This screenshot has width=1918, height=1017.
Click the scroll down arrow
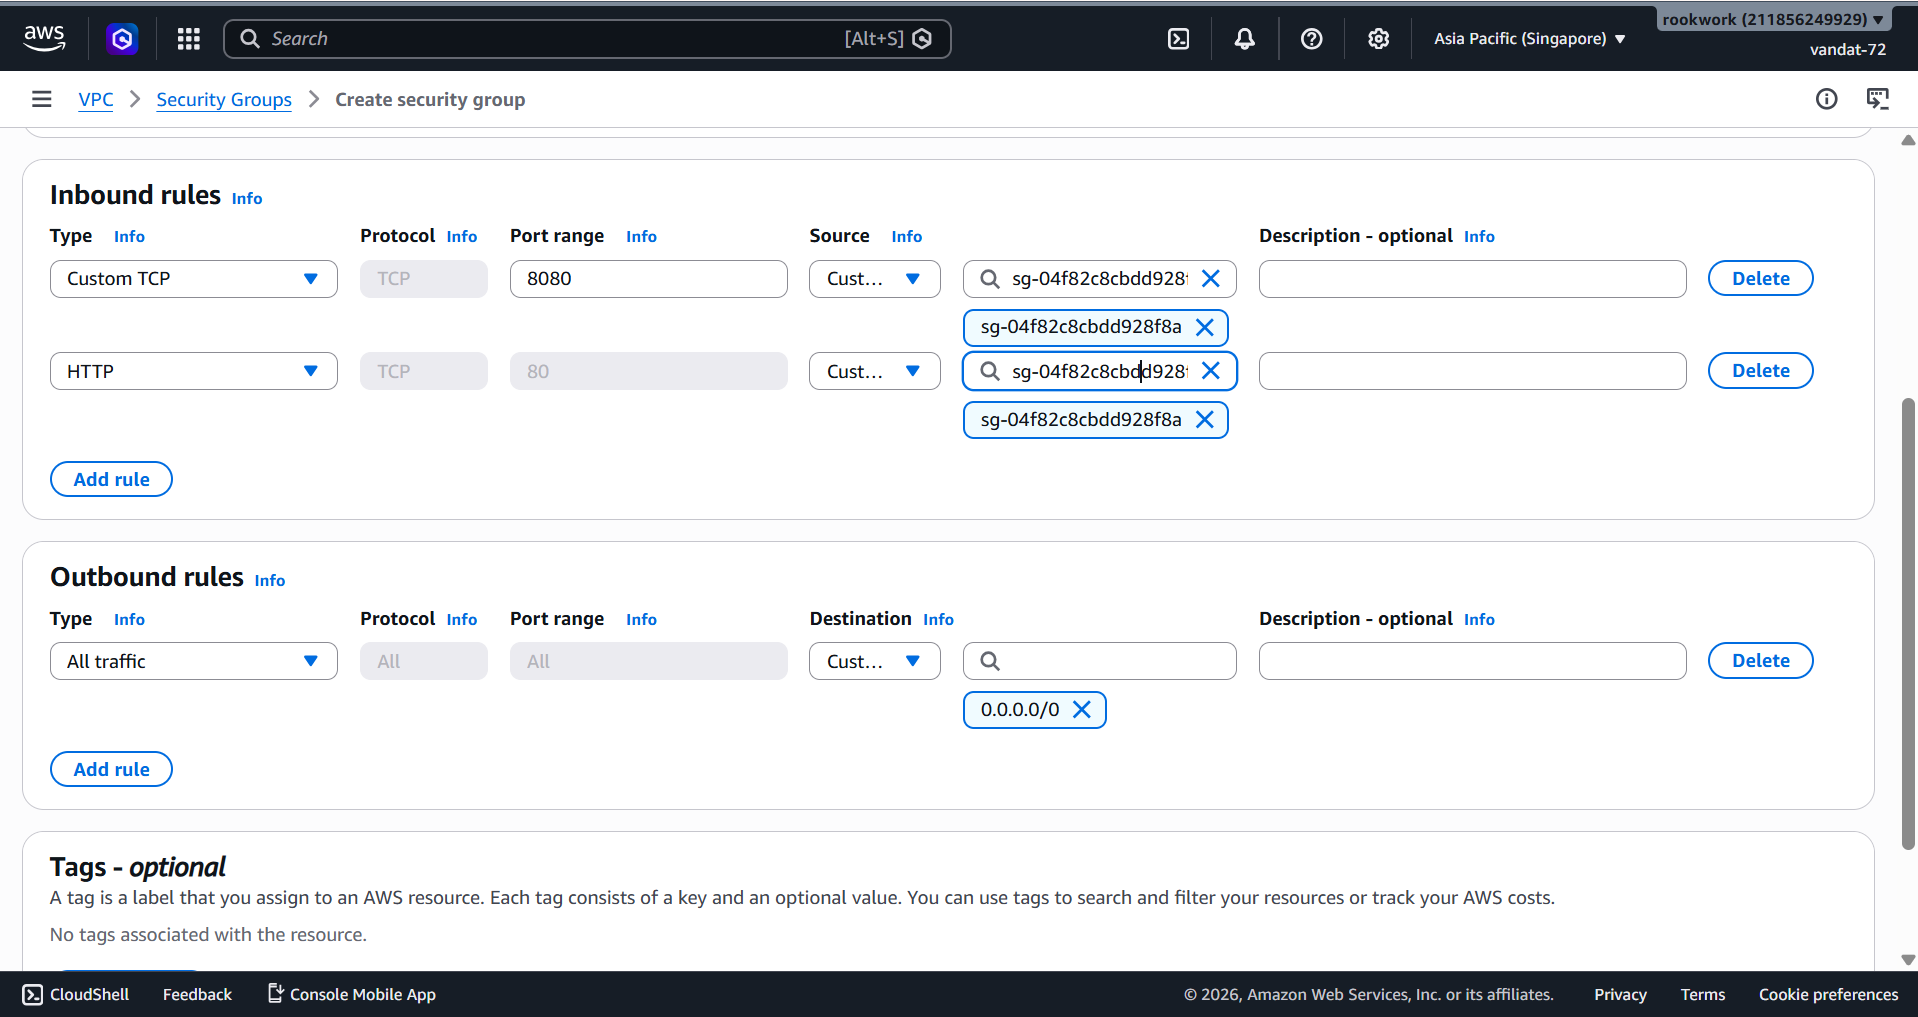click(1908, 960)
